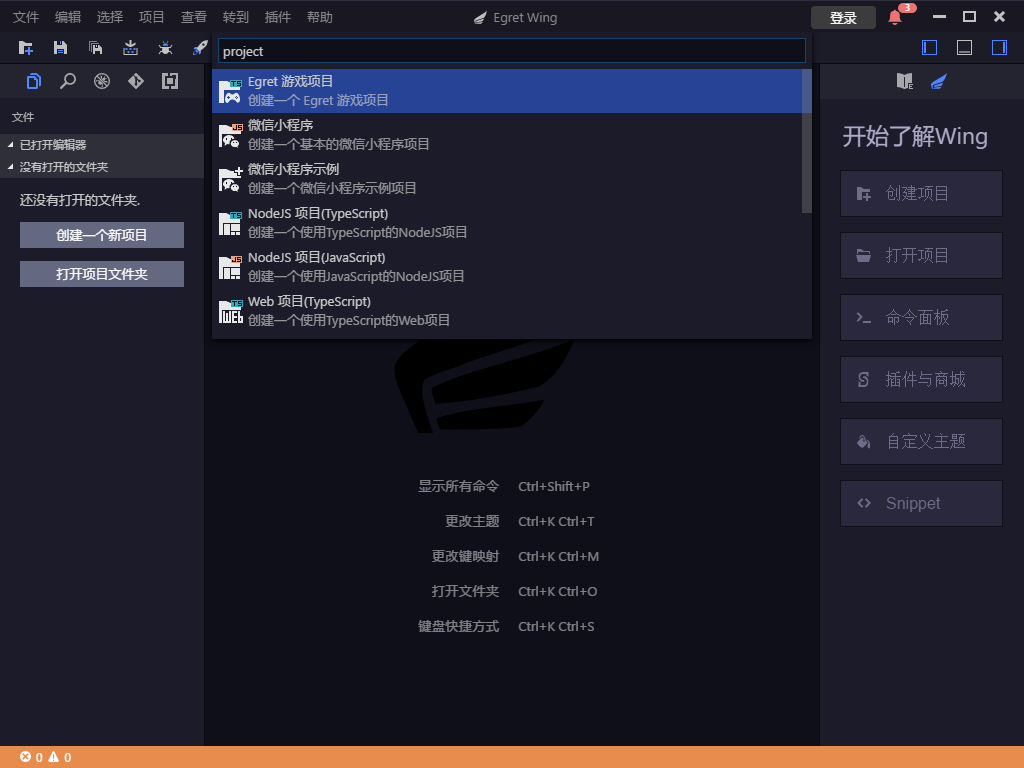Image resolution: width=1024 pixels, height=768 pixels.
Task: Click the save all toolbar icon
Action: [x=95, y=48]
